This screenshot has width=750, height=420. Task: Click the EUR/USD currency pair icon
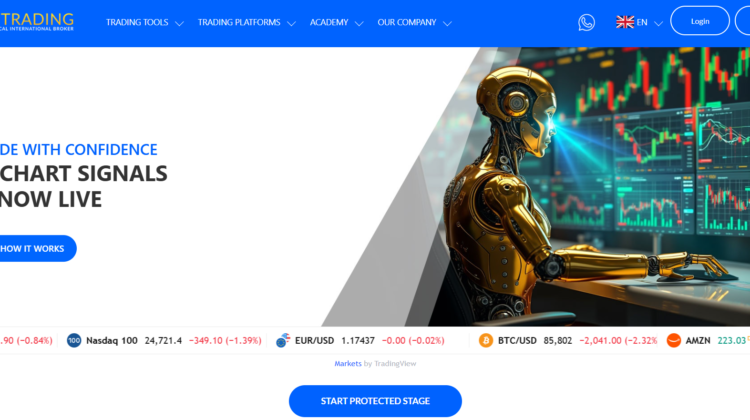283,340
